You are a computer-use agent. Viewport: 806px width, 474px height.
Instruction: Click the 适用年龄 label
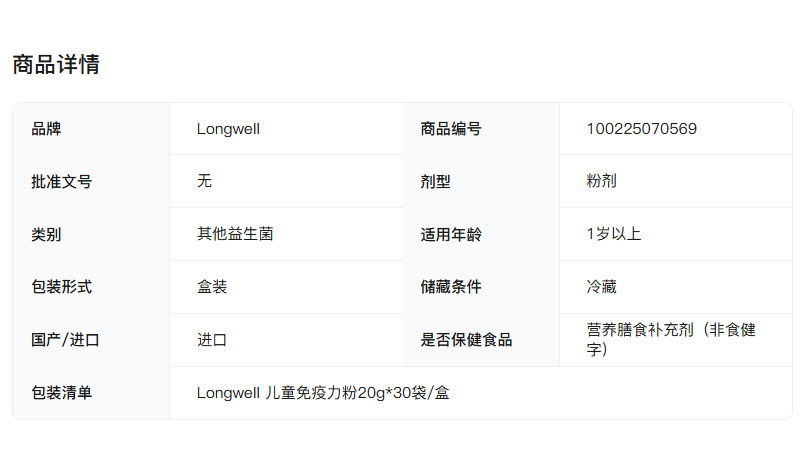pyautogui.click(x=451, y=235)
